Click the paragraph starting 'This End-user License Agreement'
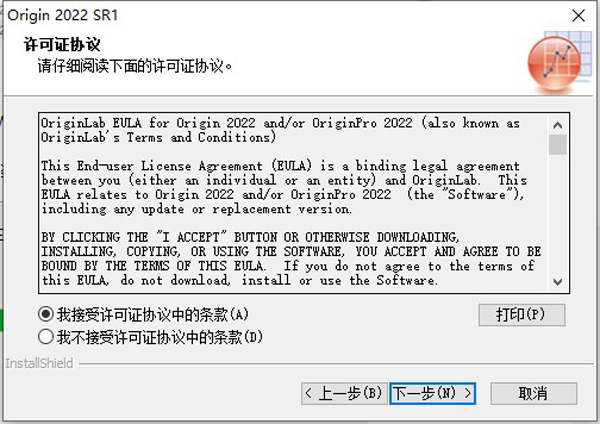This screenshot has width=600, height=424. tap(284, 188)
